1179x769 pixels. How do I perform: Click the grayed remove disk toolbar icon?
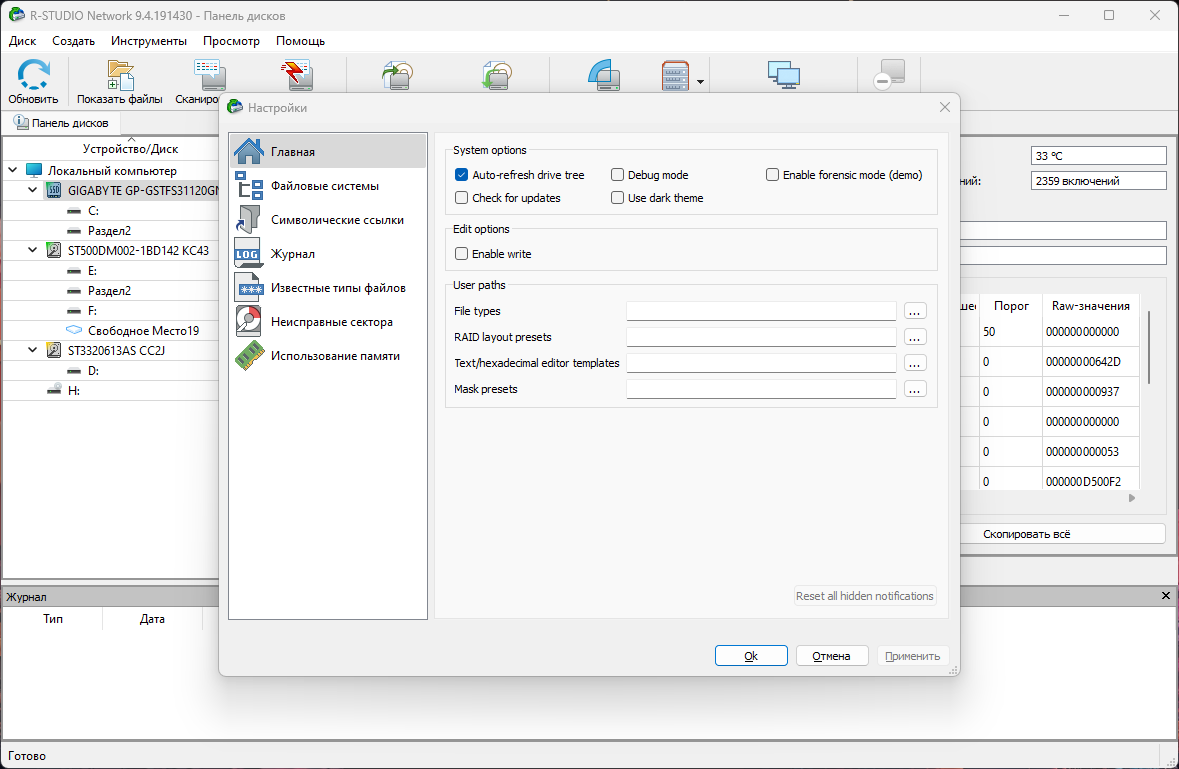(890, 75)
